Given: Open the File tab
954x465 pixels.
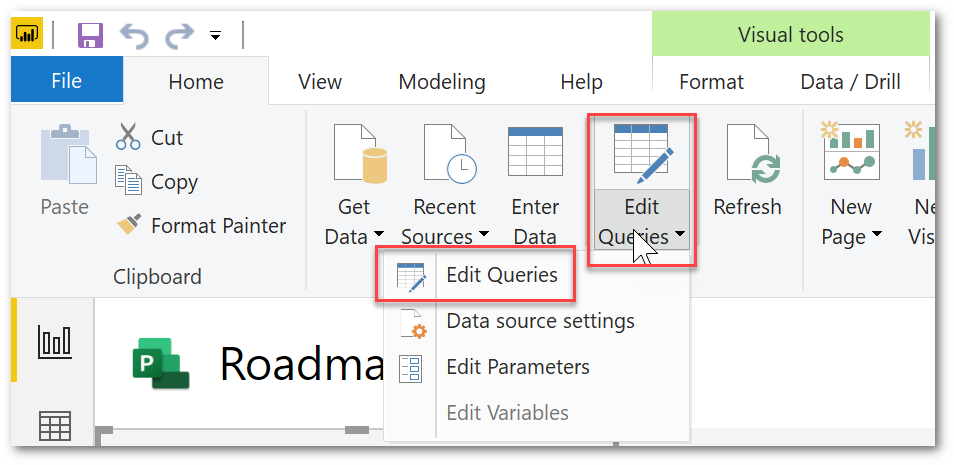Looking at the screenshot, I should click(67, 81).
